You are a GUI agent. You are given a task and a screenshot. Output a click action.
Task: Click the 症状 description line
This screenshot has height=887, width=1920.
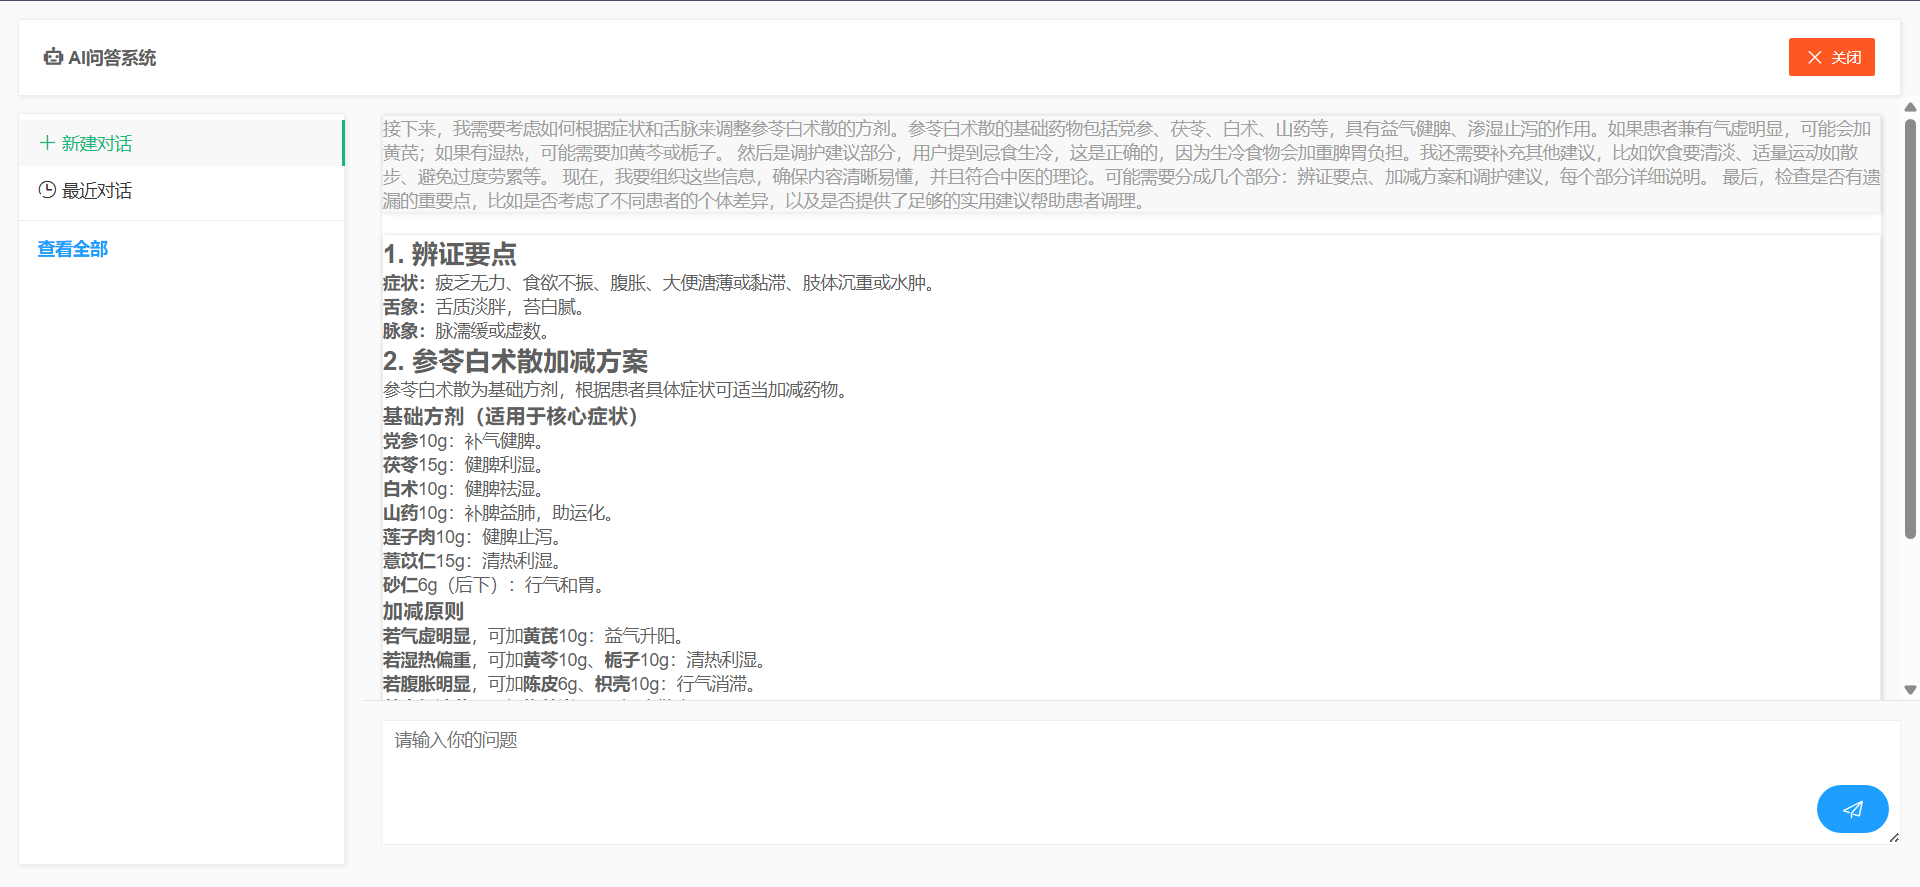(x=660, y=283)
